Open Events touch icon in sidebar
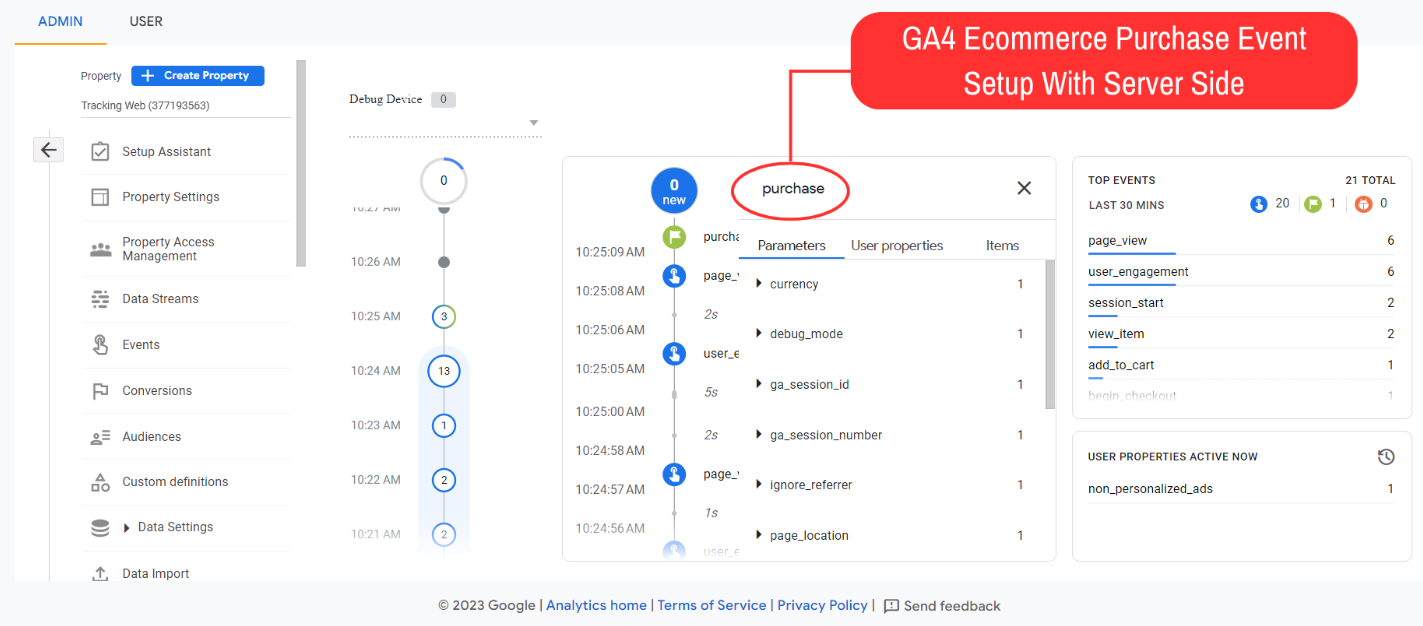Image resolution: width=1423 pixels, height=626 pixels. (x=100, y=345)
